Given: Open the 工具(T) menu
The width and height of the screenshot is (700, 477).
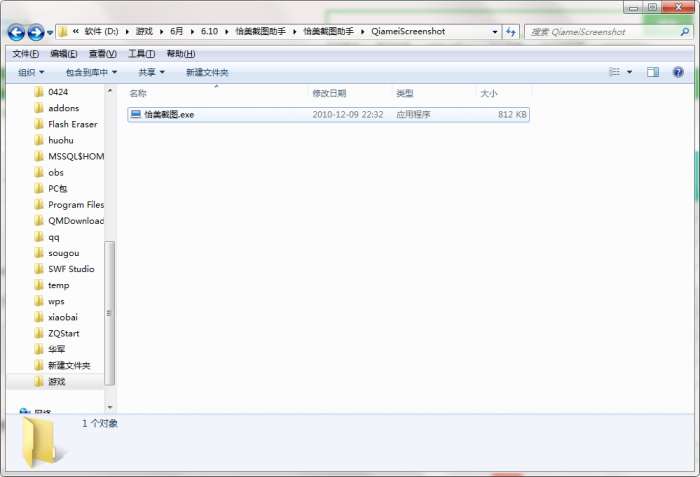Looking at the screenshot, I should coord(142,54).
